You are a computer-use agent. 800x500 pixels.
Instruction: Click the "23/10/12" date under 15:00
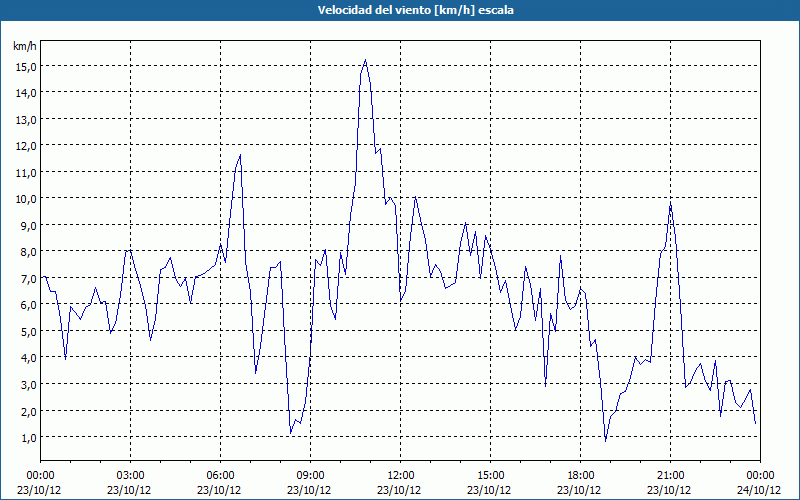489,490
